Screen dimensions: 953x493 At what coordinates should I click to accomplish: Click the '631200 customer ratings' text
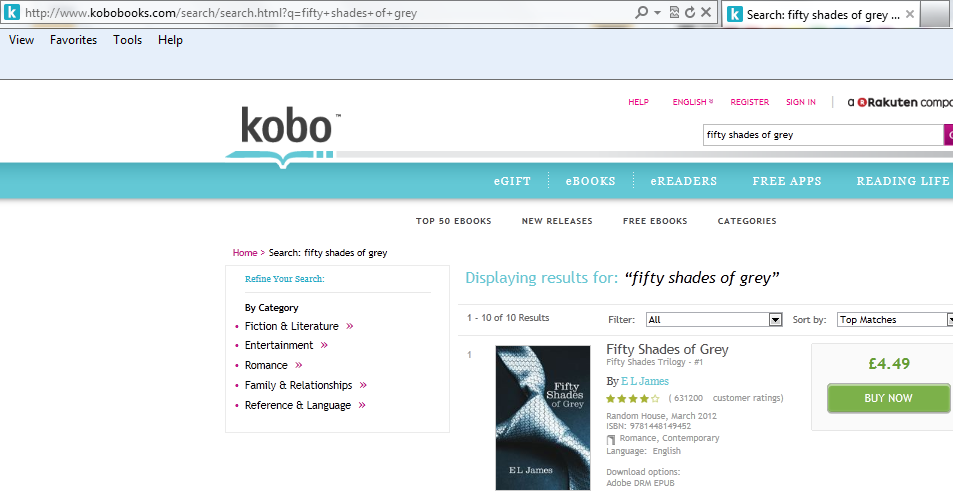pos(726,398)
